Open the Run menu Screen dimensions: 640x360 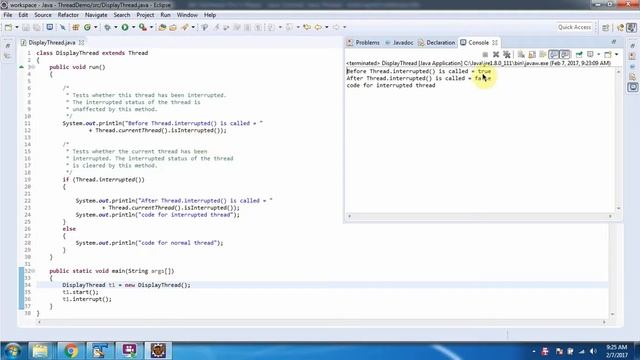pos(165,15)
